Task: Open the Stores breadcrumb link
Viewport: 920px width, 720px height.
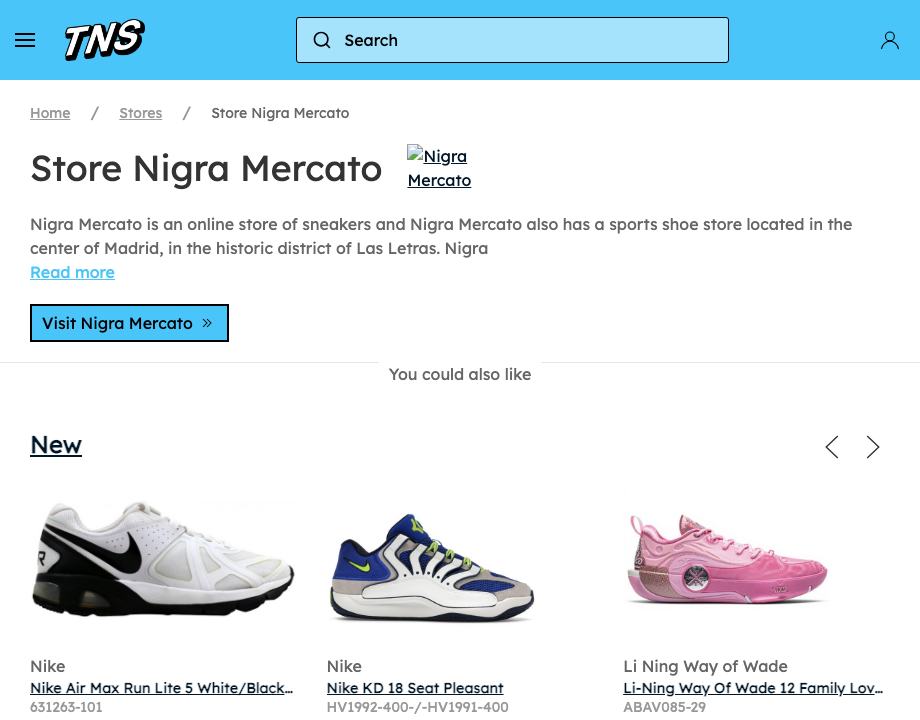Action: point(140,113)
